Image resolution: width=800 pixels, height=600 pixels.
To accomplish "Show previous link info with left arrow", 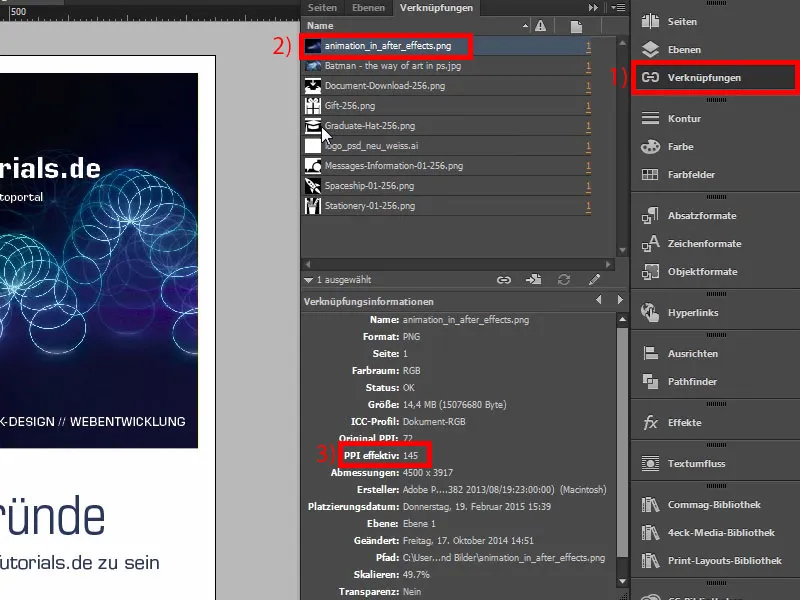I will pyautogui.click(x=598, y=300).
